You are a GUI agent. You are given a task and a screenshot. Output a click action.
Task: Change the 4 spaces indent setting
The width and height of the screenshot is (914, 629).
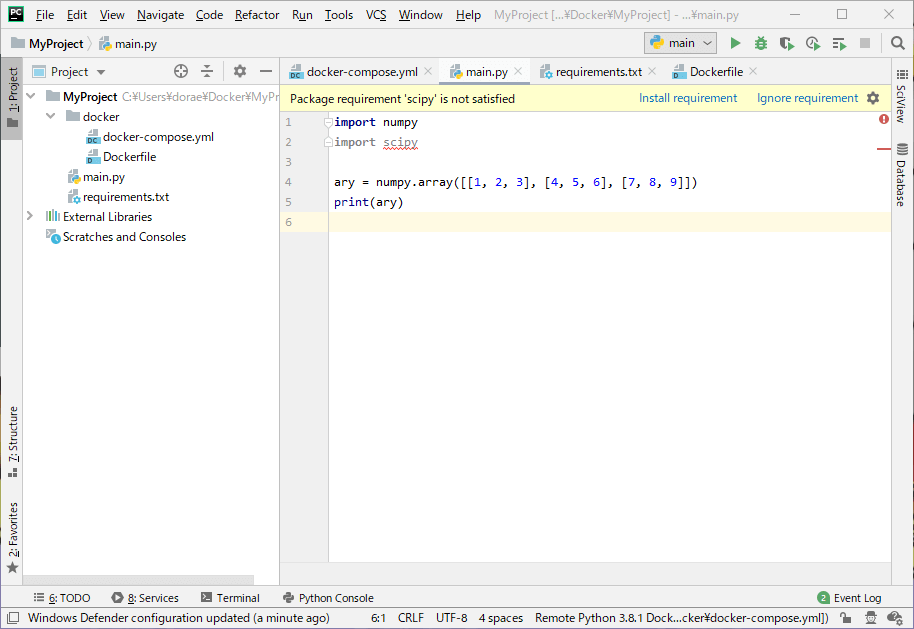pos(501,617)
